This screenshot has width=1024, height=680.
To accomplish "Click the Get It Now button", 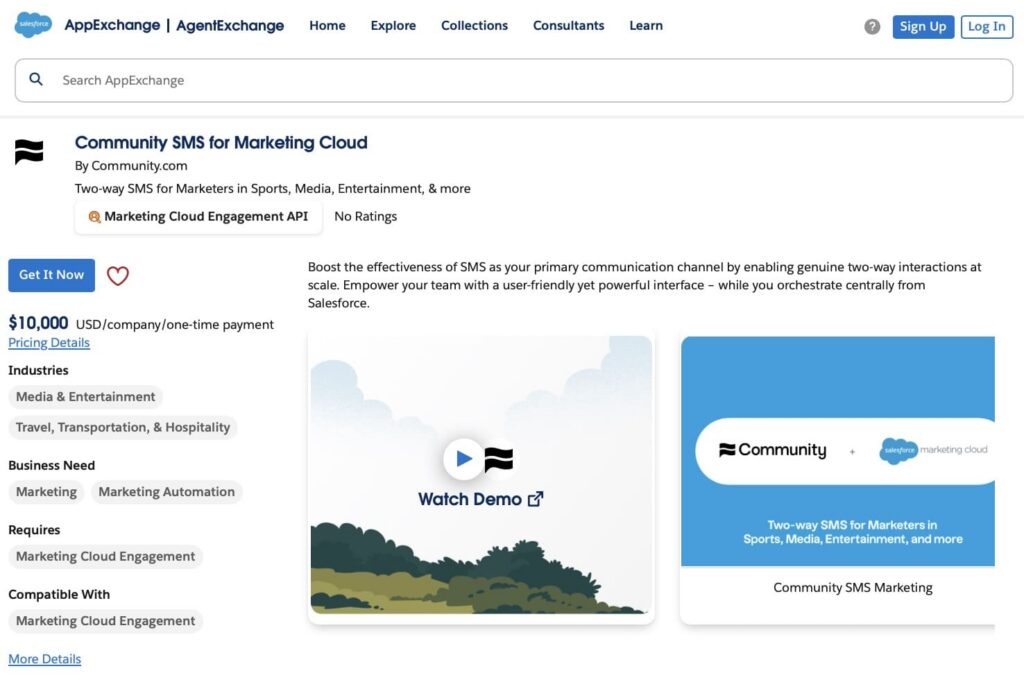I will coord(52,275).
